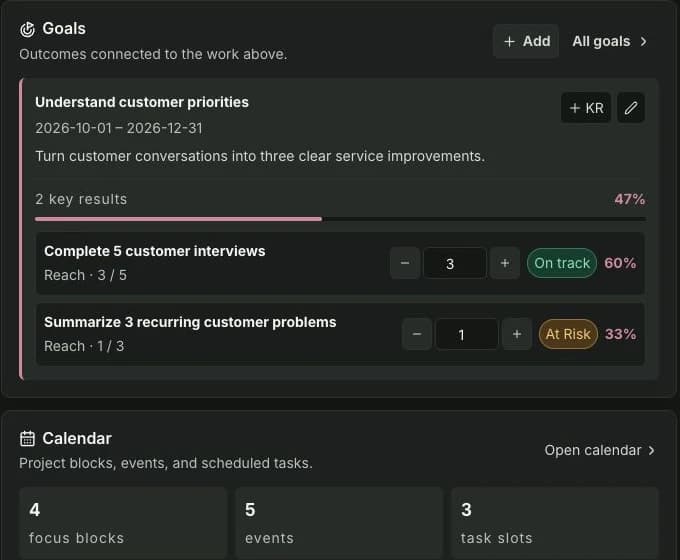Click 'Project blocks, events, and scheduled tasks.' subtitle
Viewport: 680px width, 560px height.
pyautogui.click(x=166, y=463)
